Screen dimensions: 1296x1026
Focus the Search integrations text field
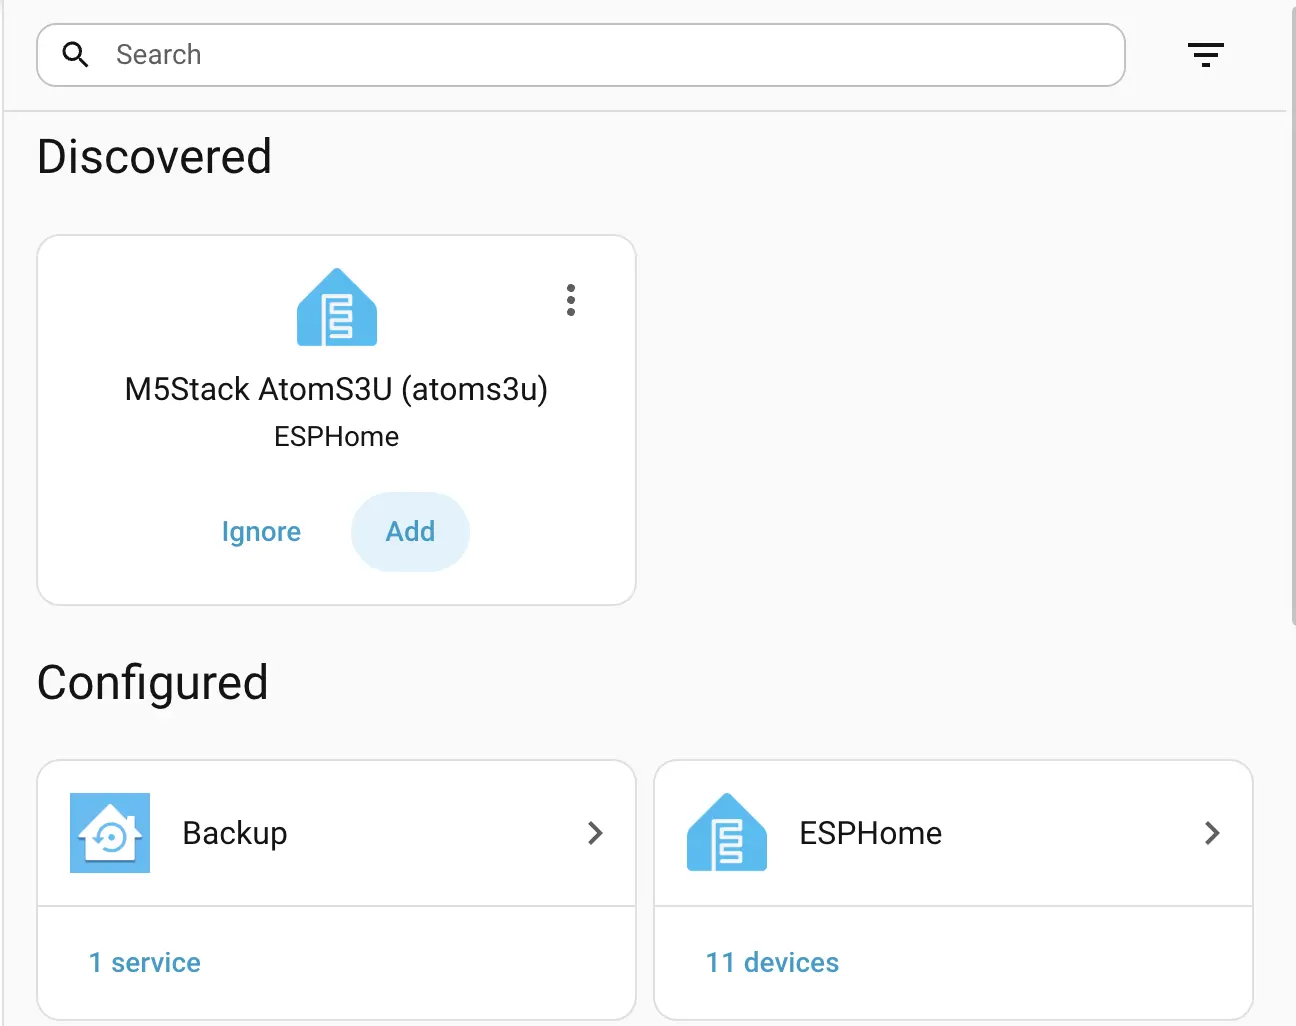point(600,55)
